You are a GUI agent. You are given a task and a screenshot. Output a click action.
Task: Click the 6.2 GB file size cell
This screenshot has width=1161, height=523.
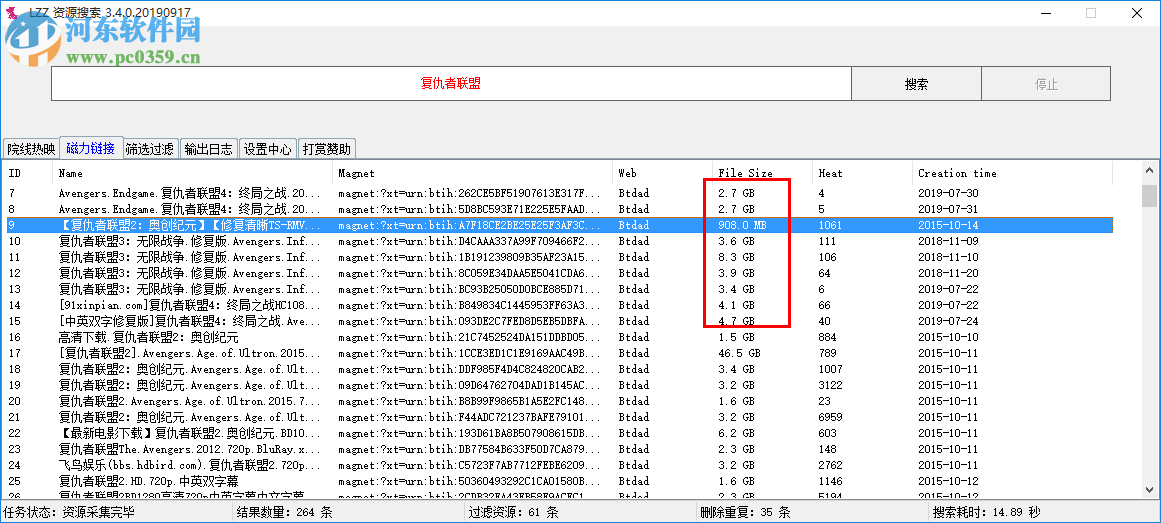736,433
